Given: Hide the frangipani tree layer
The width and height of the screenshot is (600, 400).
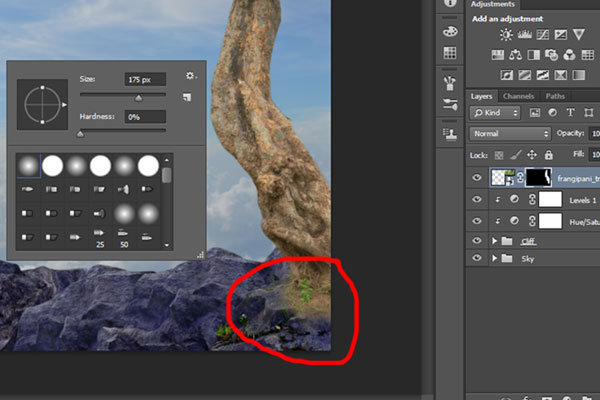Looking at the screenshot, I should click(477, 178).
